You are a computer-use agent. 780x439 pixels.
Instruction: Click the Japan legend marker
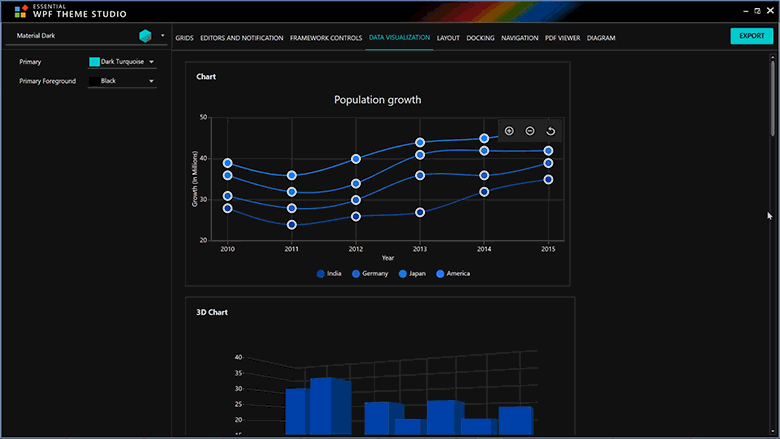click(402, 273)
